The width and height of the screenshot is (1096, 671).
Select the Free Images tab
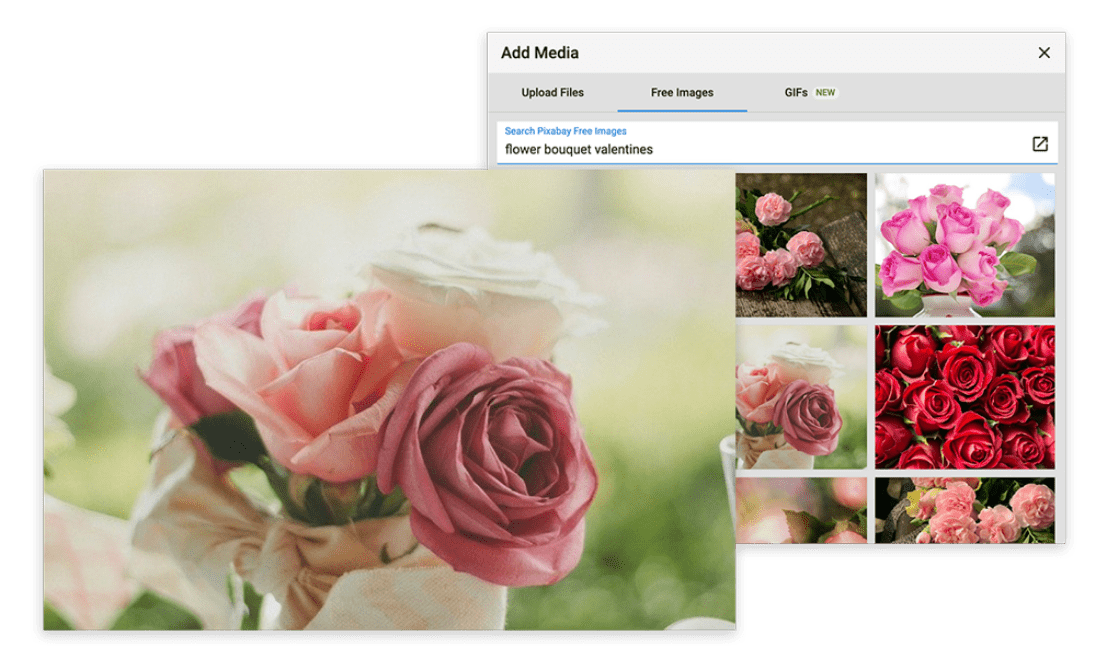point(683,91)
